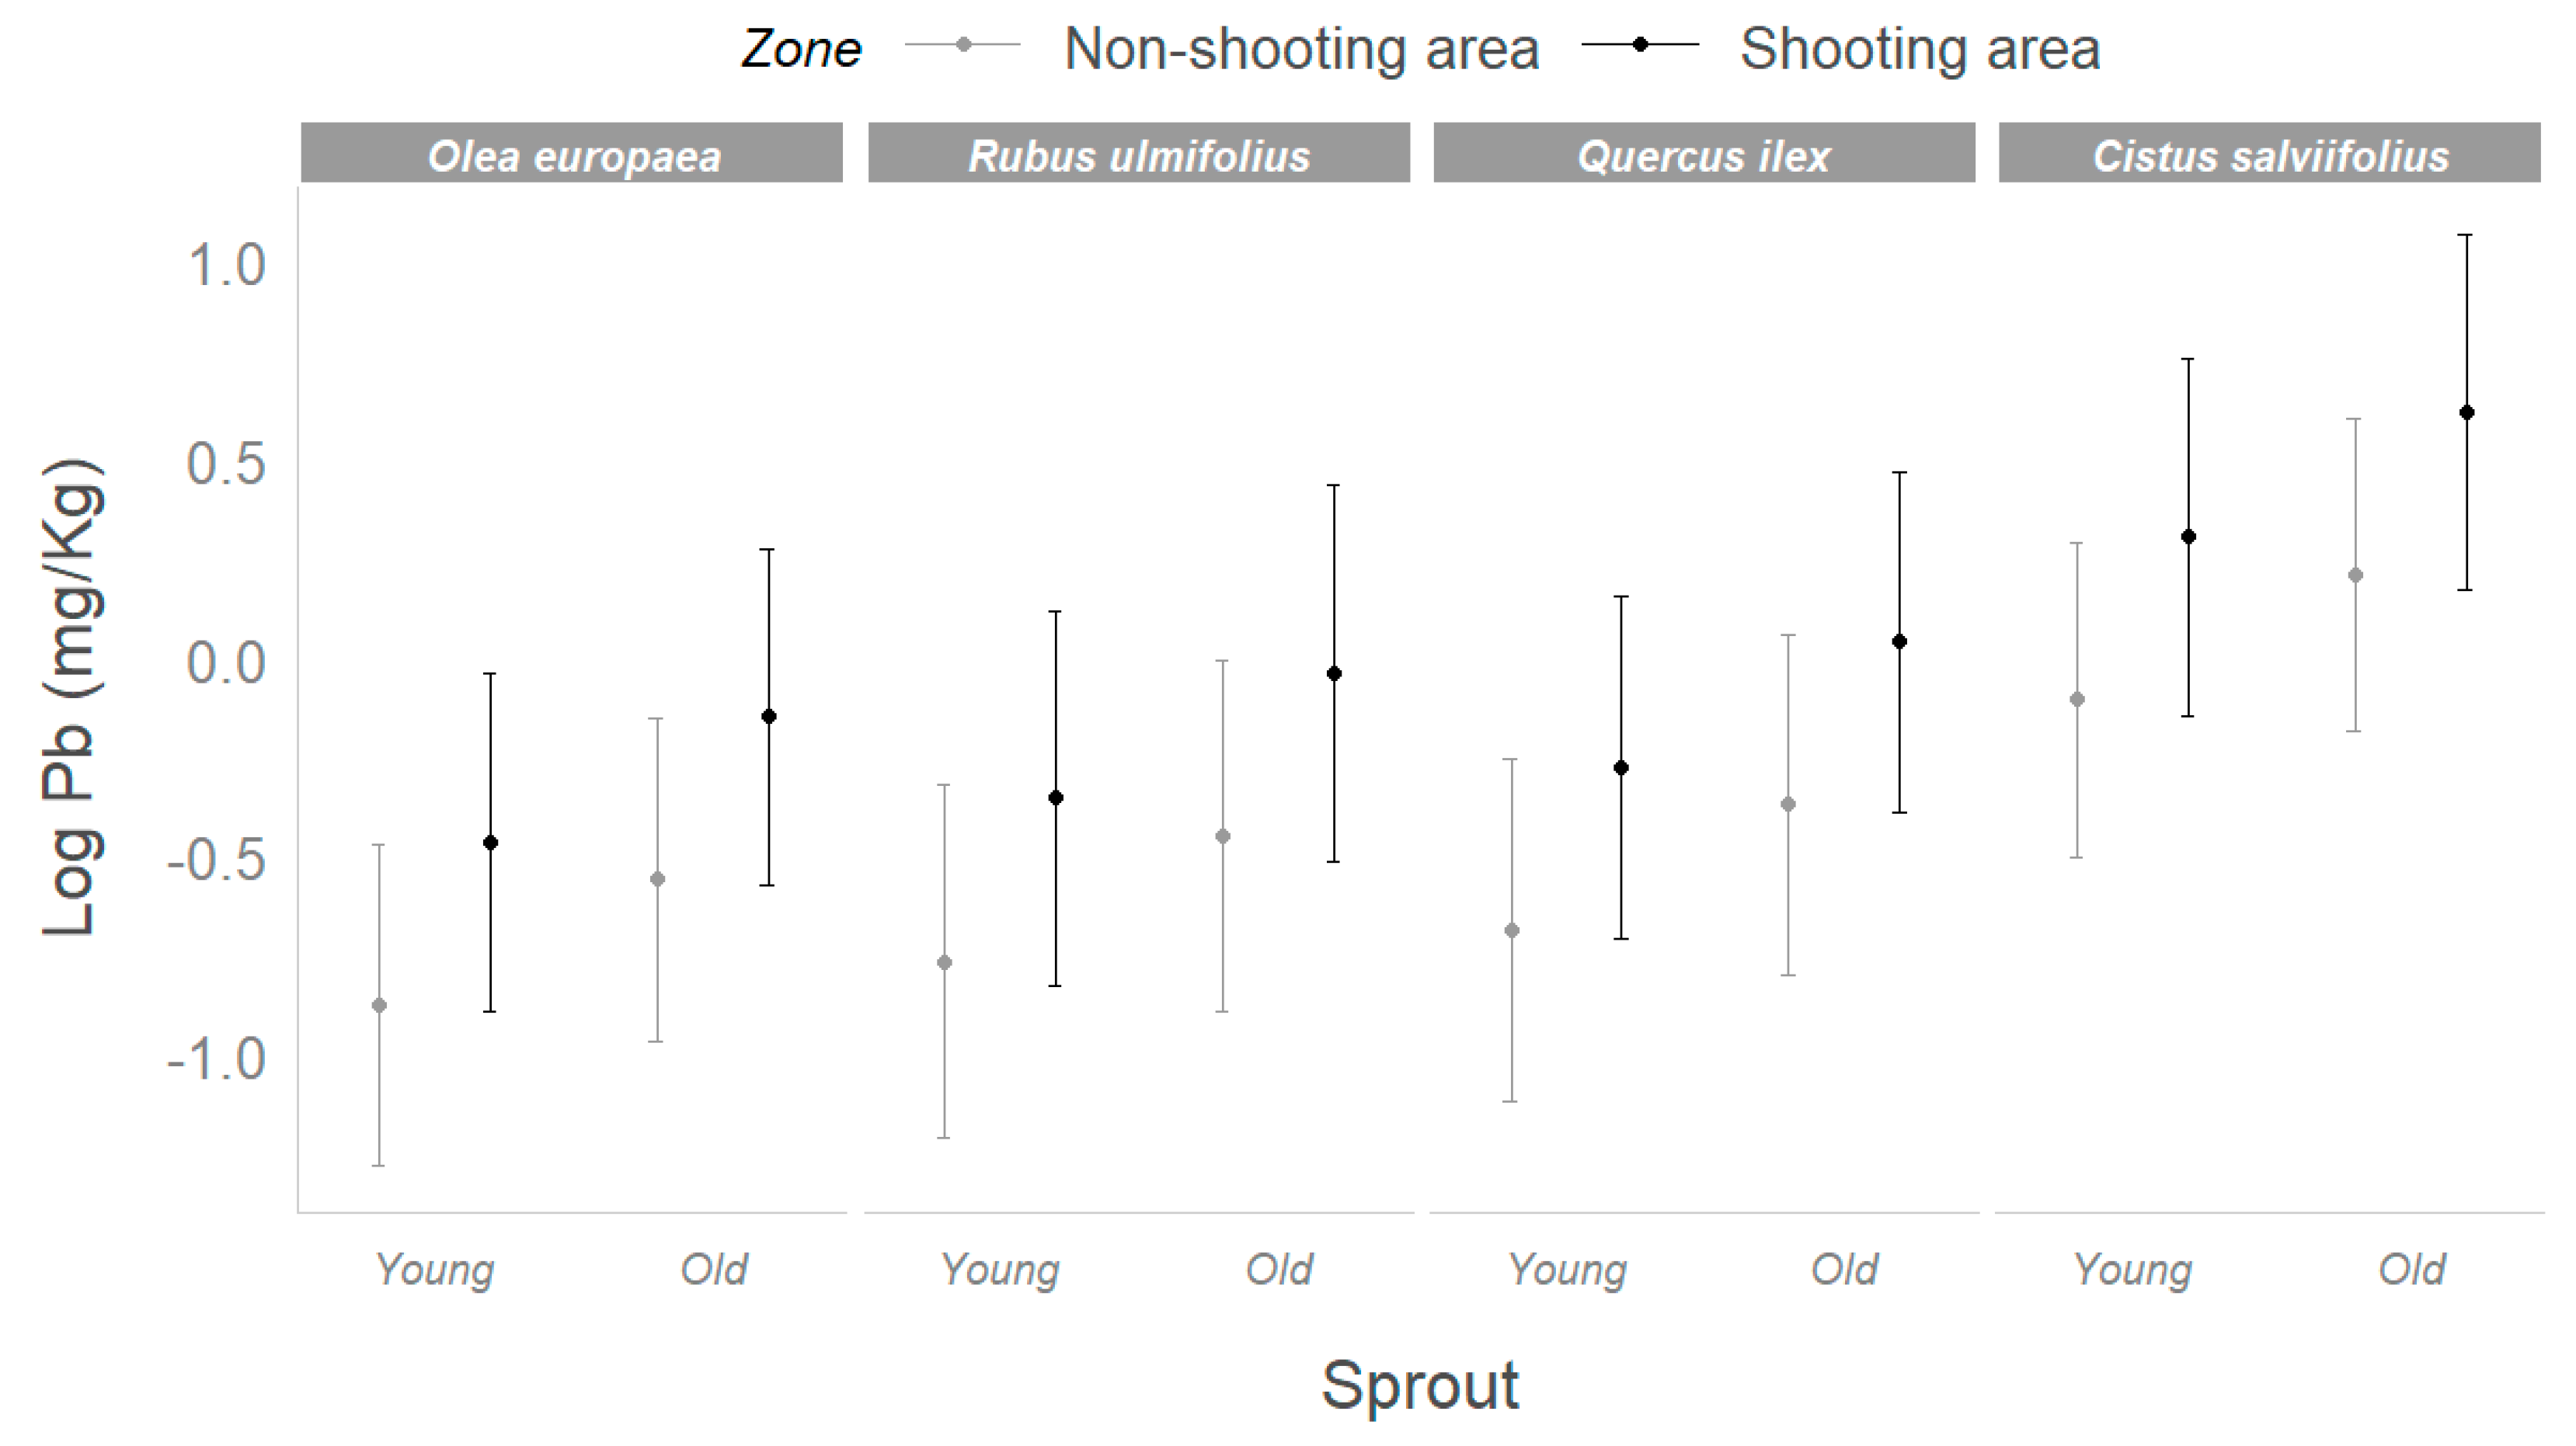Click the gray Old data point in Rubus ulmifolius
Viewport: 2576px width, 1446px height.
click(1223, 836)
